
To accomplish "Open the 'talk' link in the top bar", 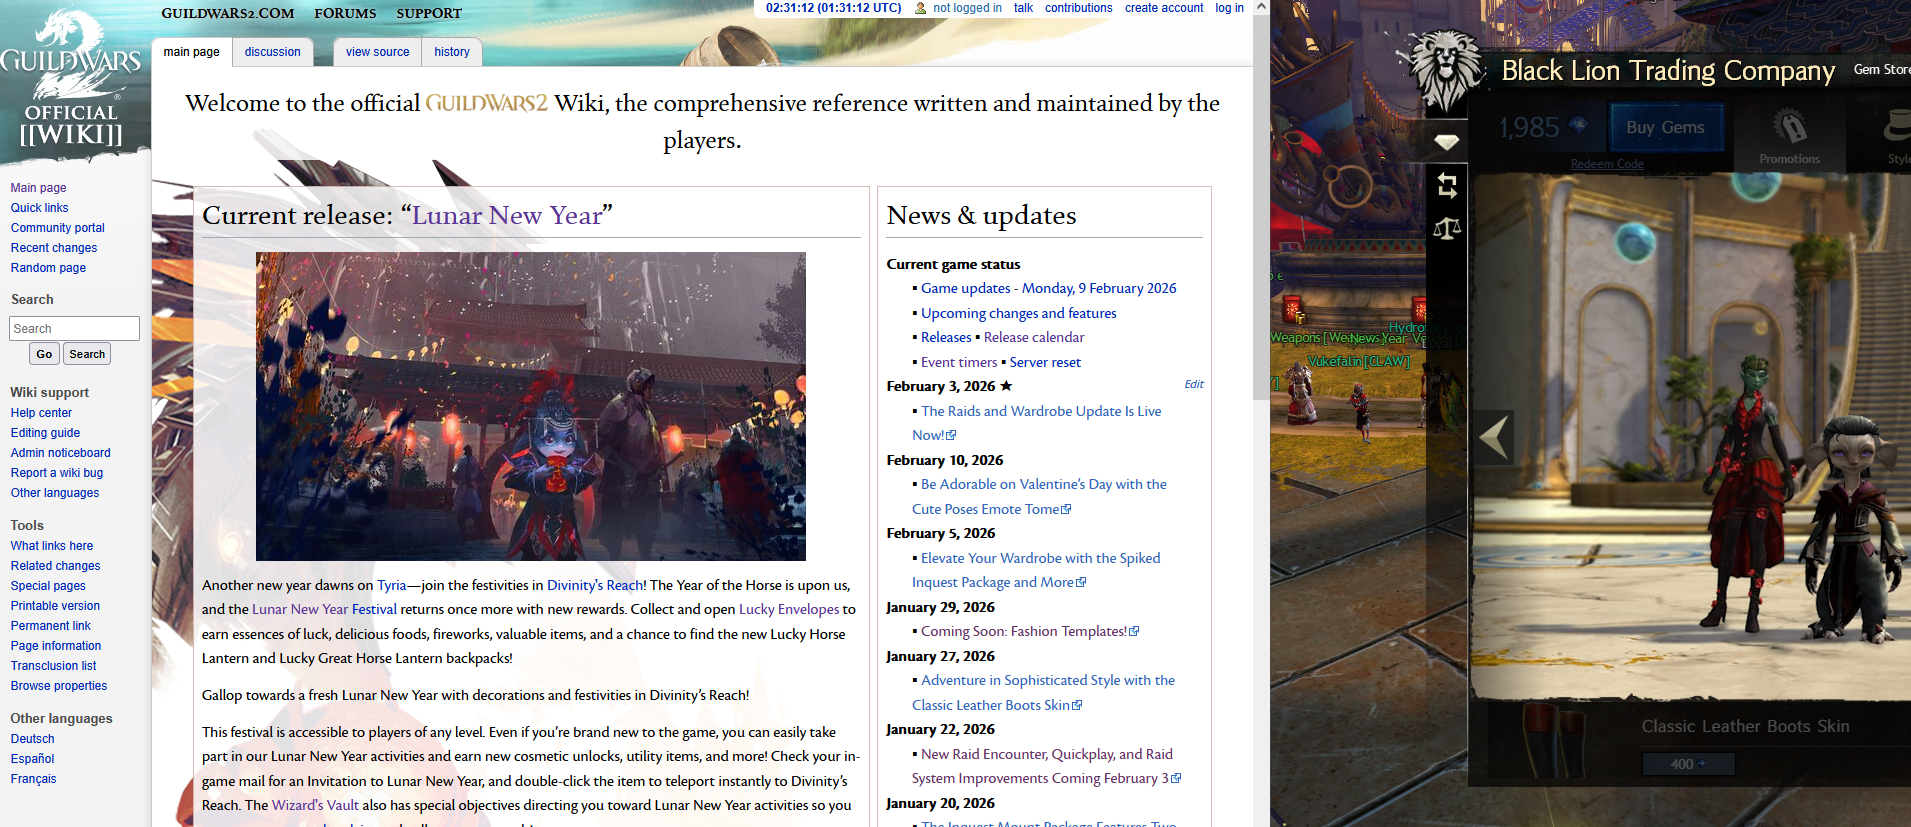I will click(x=1023, y=8).
